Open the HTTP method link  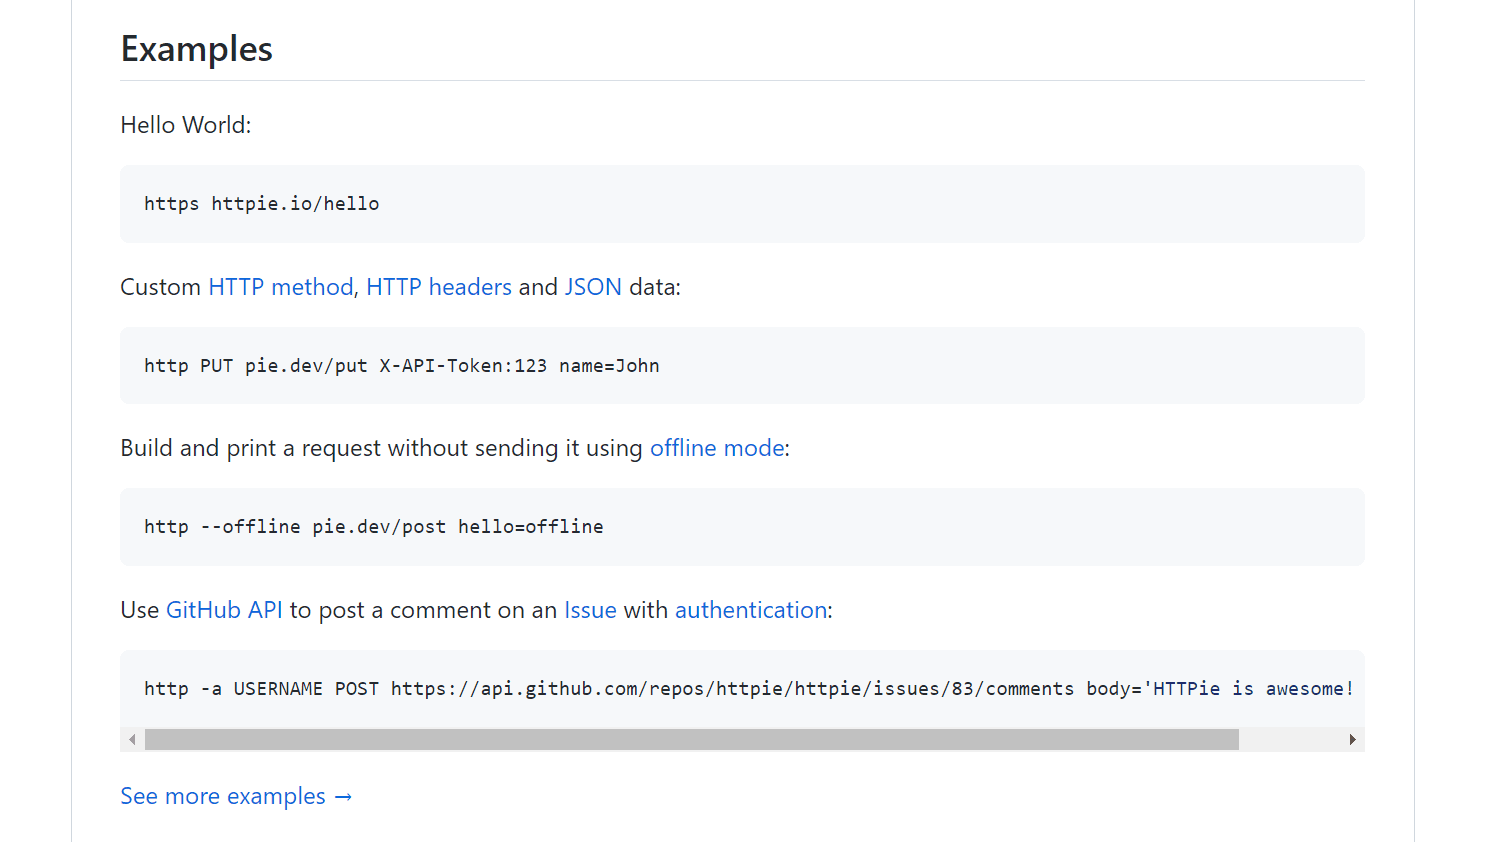point(280,287)
